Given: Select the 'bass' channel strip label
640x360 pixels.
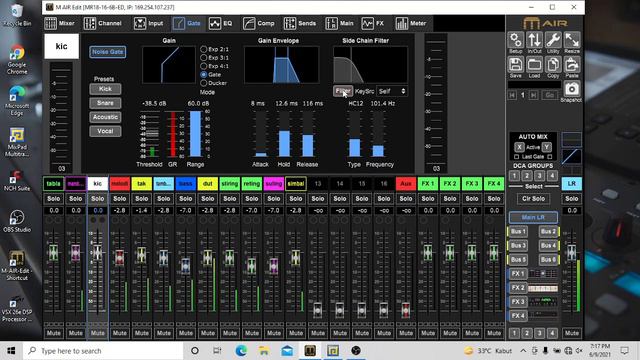Looking at the screenshot, I should [185, 184].
